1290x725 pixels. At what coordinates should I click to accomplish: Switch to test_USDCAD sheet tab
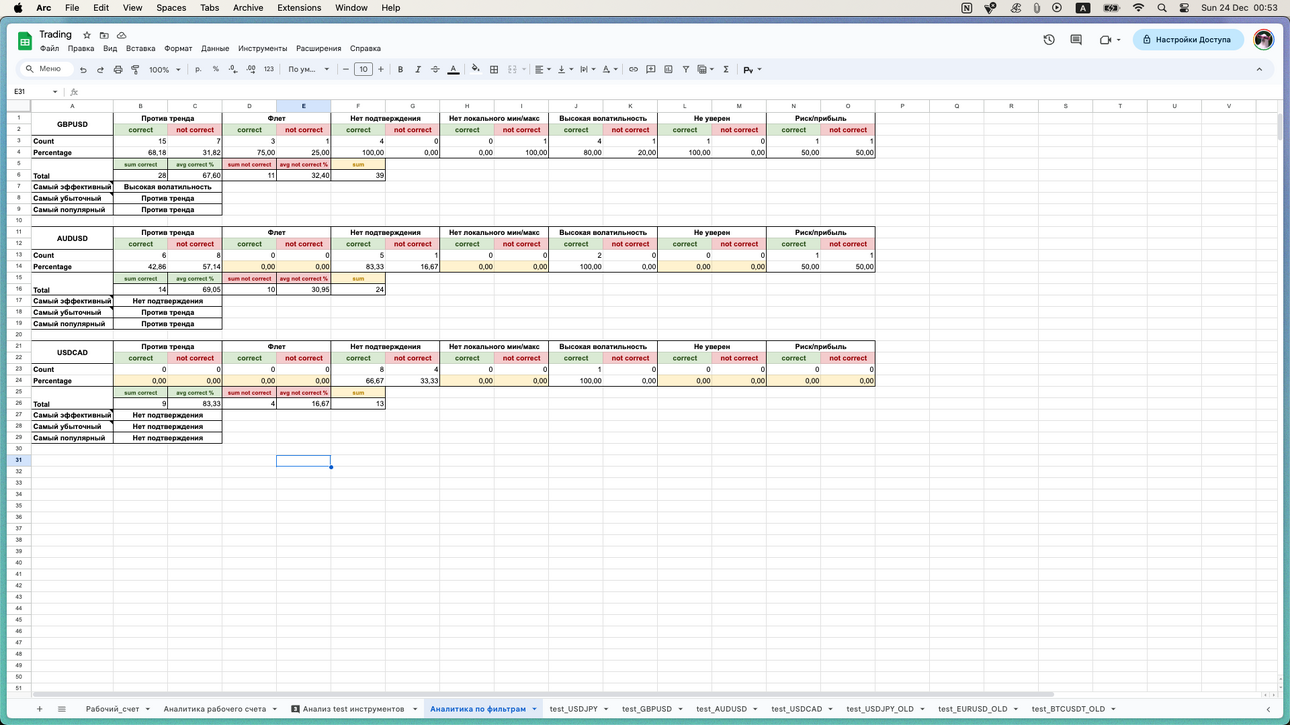tap(796, 709)
